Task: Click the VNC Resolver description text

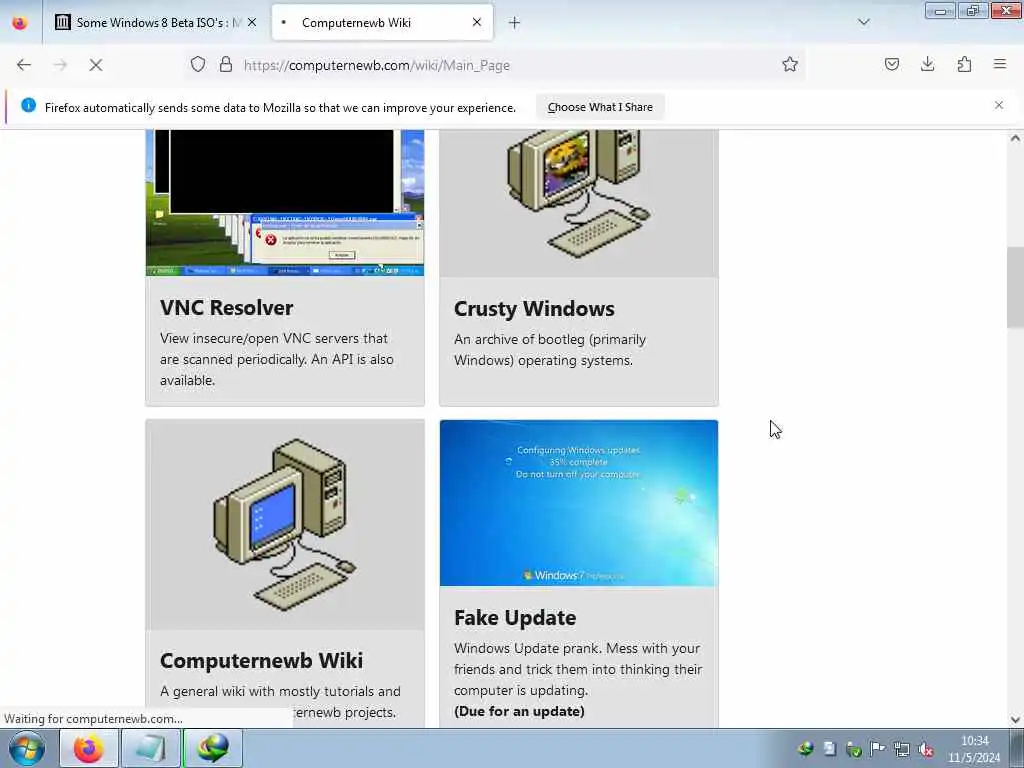Action: (277, 359)
